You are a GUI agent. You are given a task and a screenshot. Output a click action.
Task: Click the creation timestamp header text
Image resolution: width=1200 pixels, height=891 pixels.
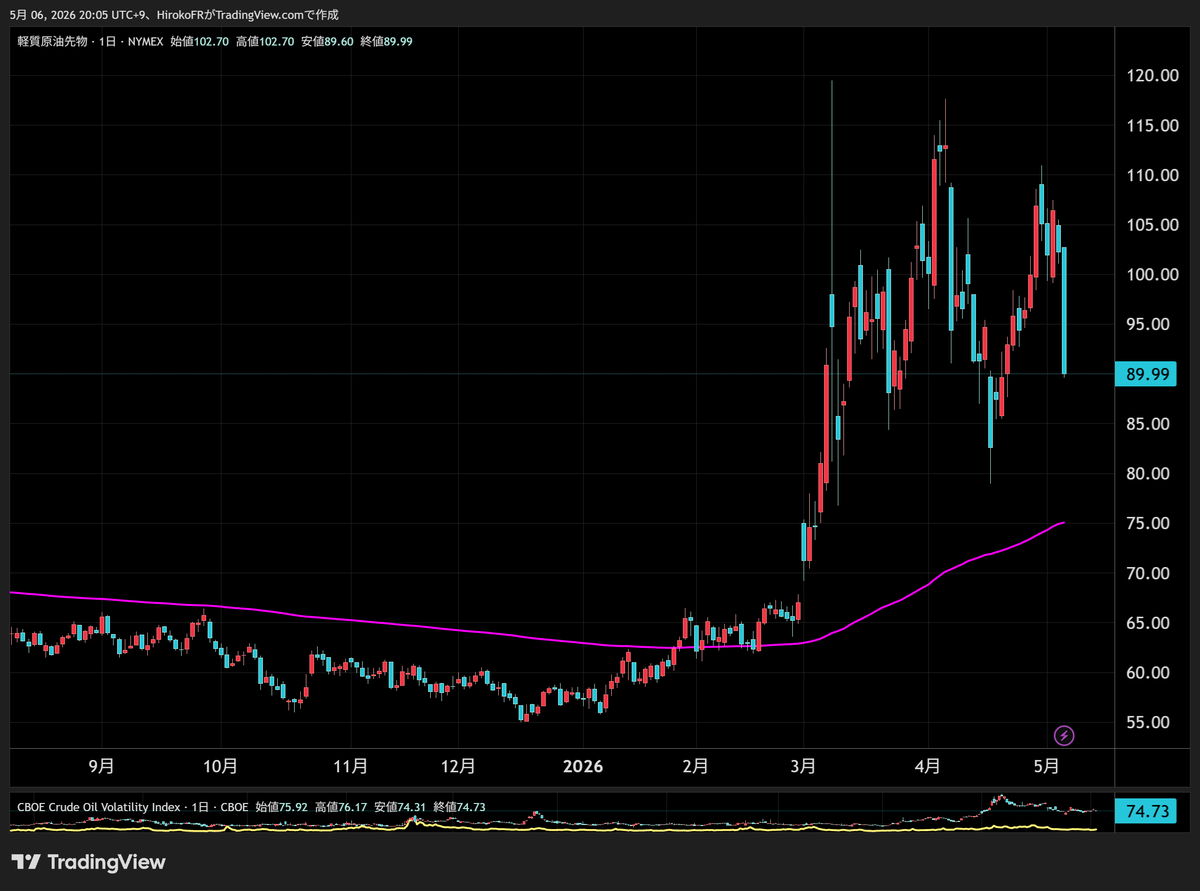(x=174, y=14)
